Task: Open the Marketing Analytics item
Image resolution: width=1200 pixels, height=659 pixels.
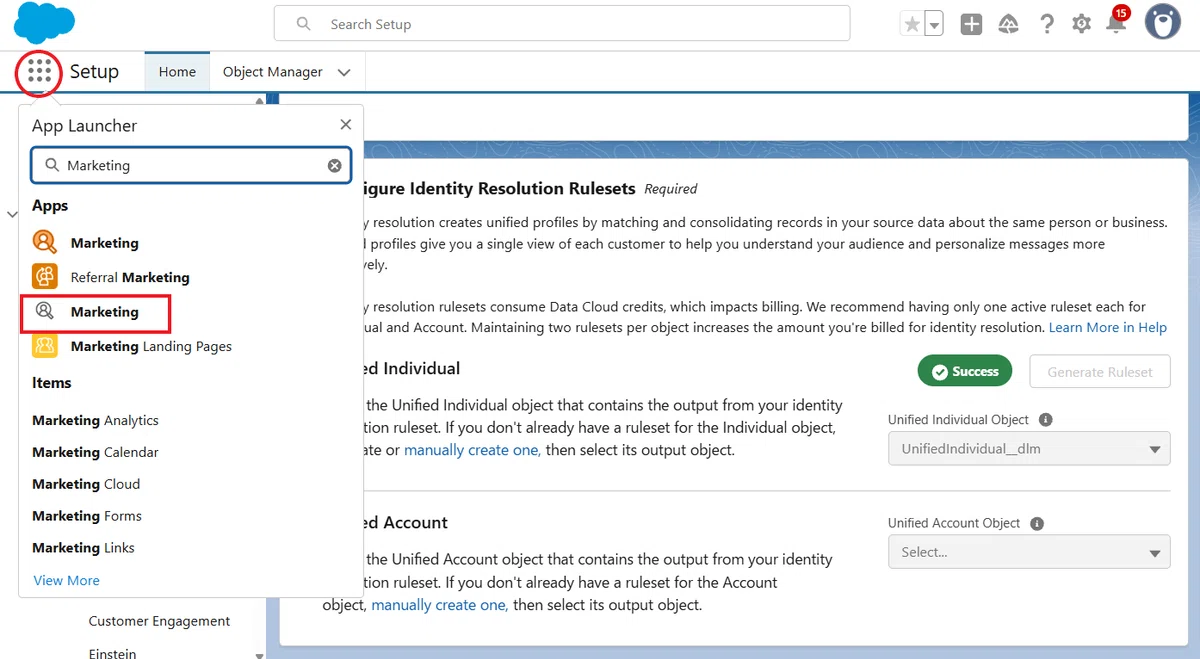Action: click(x=95, y=420)
